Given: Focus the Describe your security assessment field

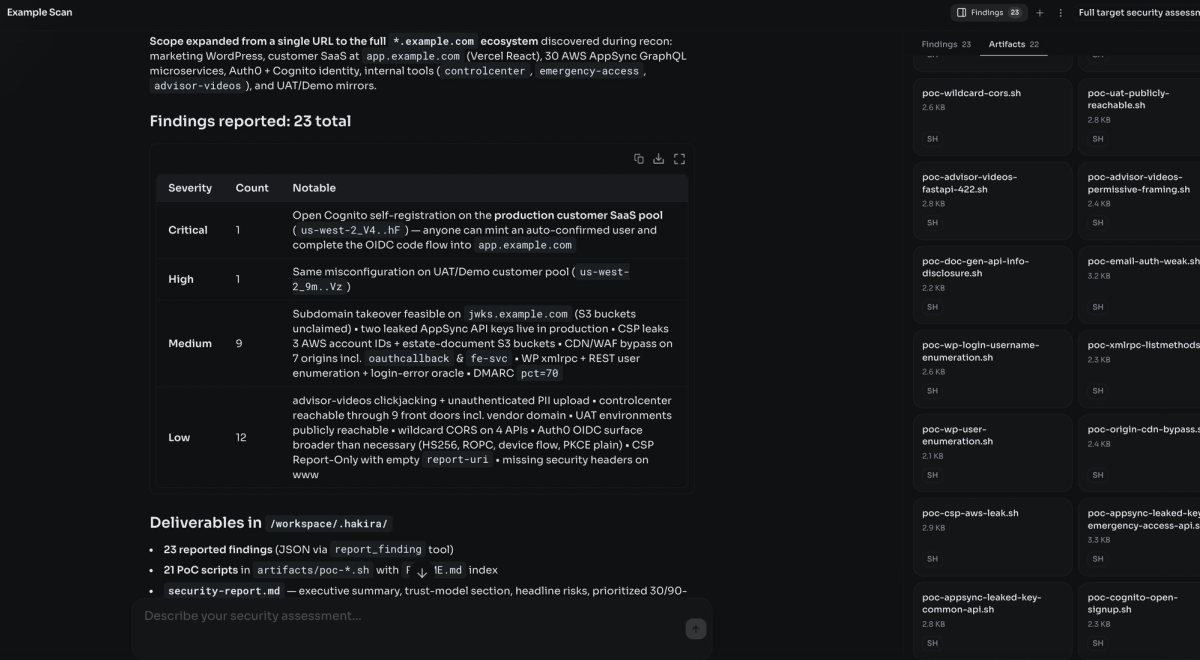Looking at the screenshot, I should [410, 616].
